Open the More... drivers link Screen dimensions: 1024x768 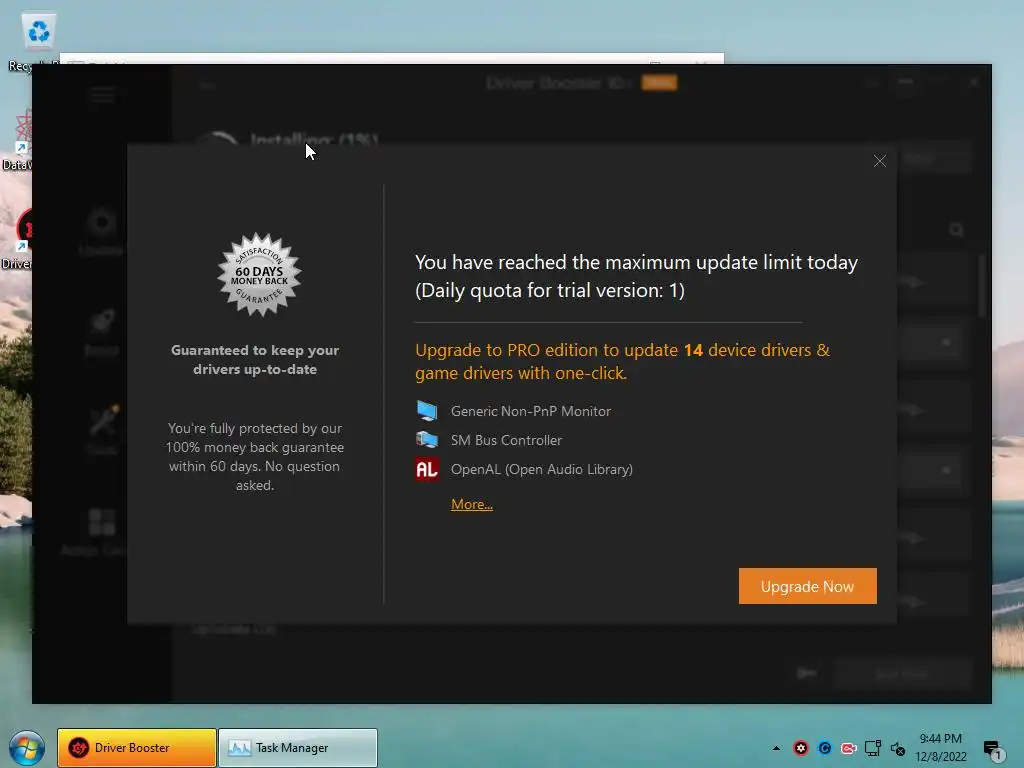pyautogui.click(x=472, y=504)
